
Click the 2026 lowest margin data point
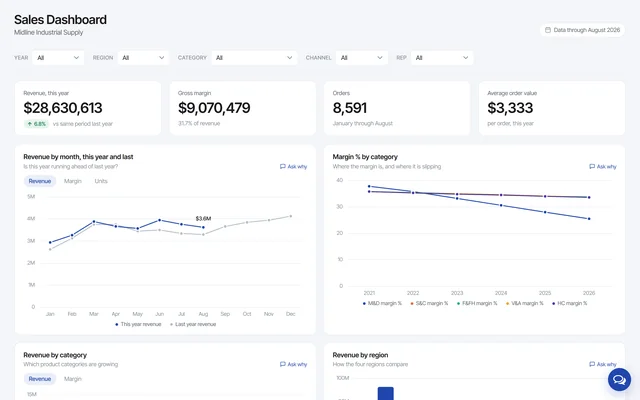click(589, 219)
